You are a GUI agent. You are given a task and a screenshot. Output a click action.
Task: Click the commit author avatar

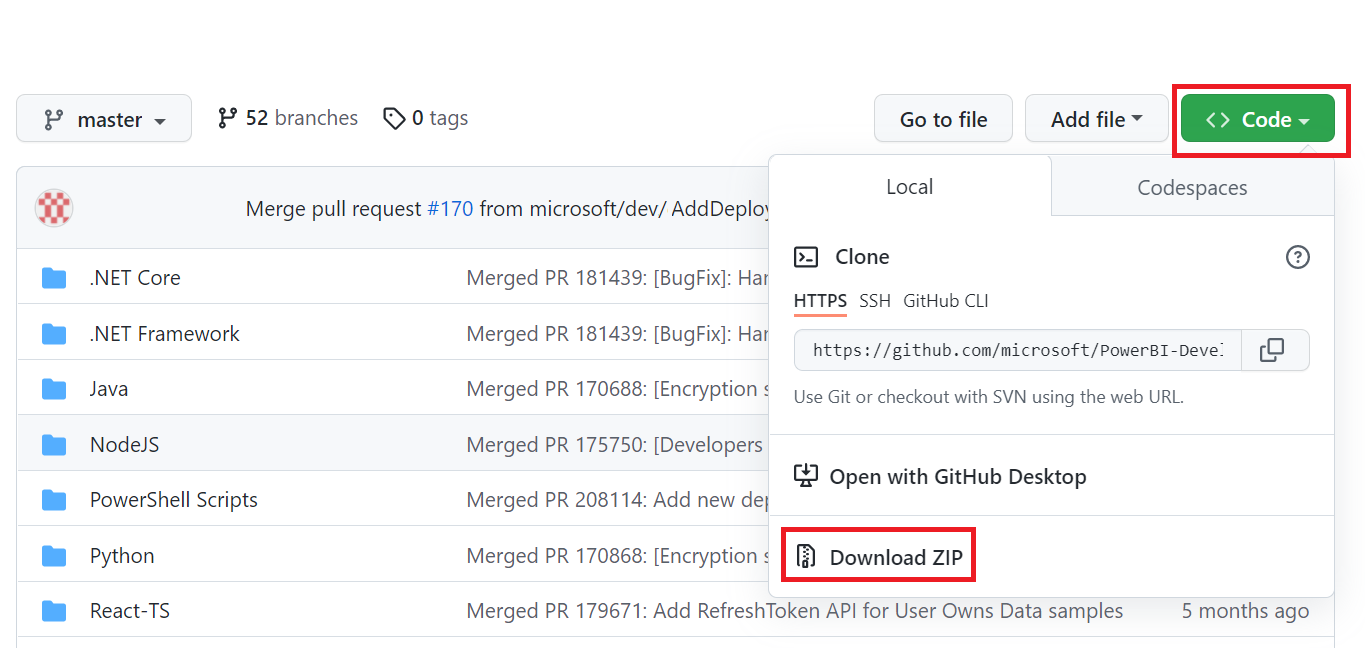[54, 208]
